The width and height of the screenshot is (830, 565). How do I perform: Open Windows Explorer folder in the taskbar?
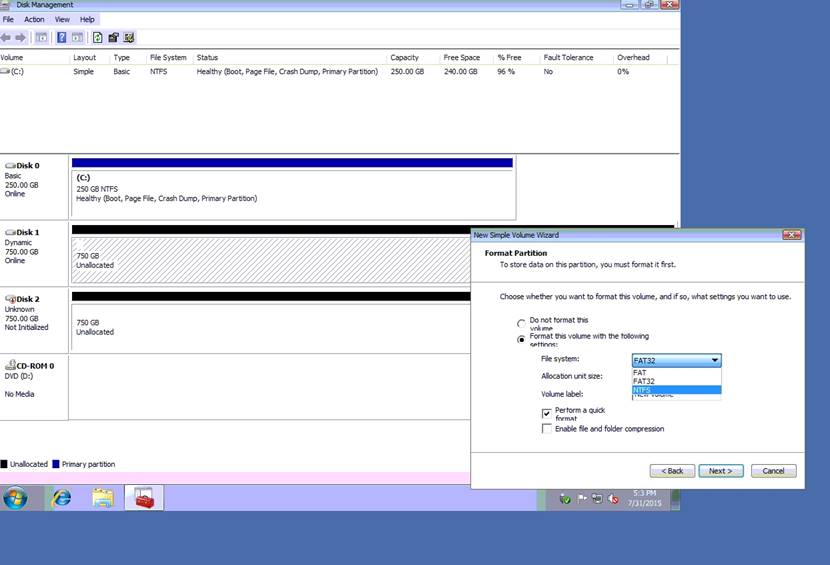pos(102,497)
